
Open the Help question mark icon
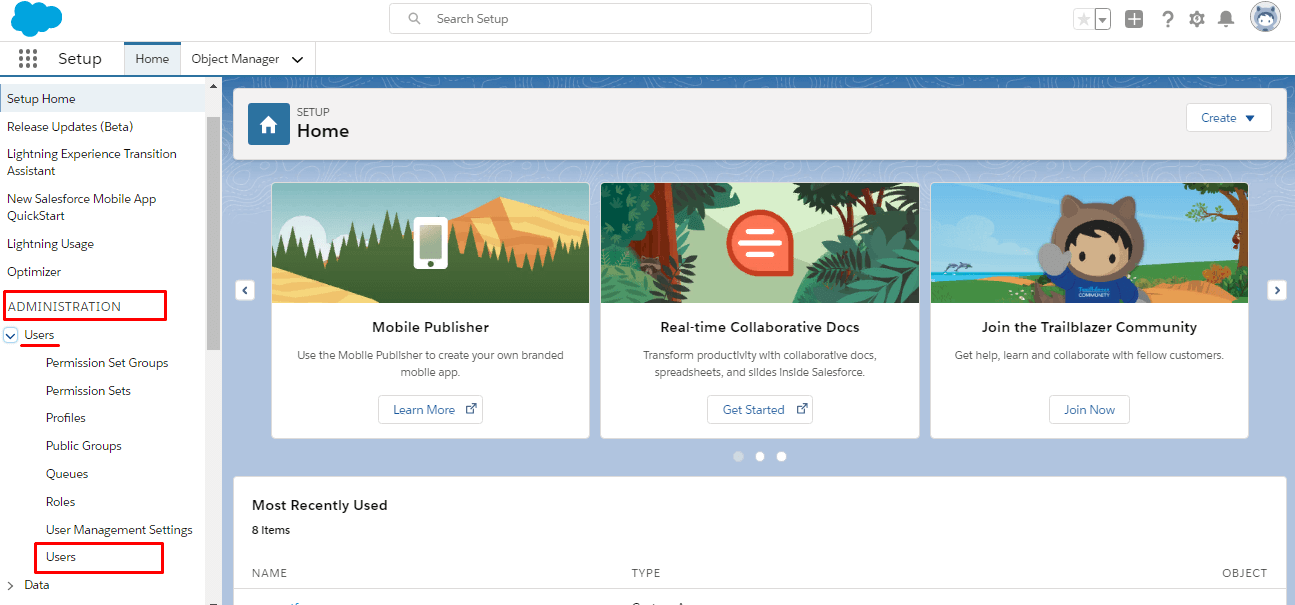(x=1167, y=19)
